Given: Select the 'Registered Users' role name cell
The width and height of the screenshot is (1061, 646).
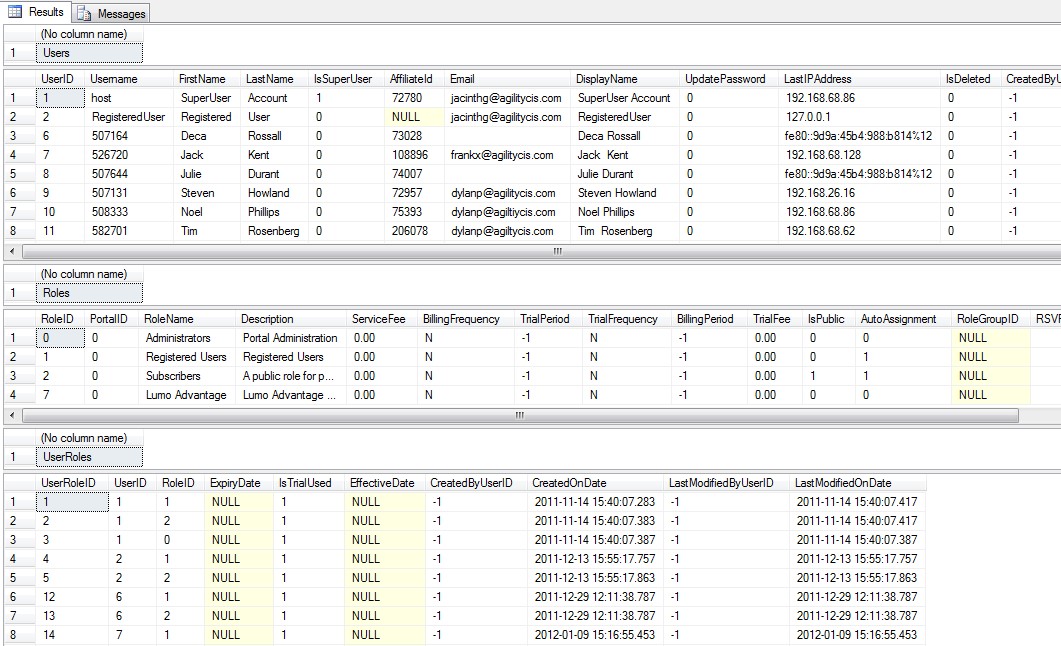Looking at the screenshot, I should 187,357.
